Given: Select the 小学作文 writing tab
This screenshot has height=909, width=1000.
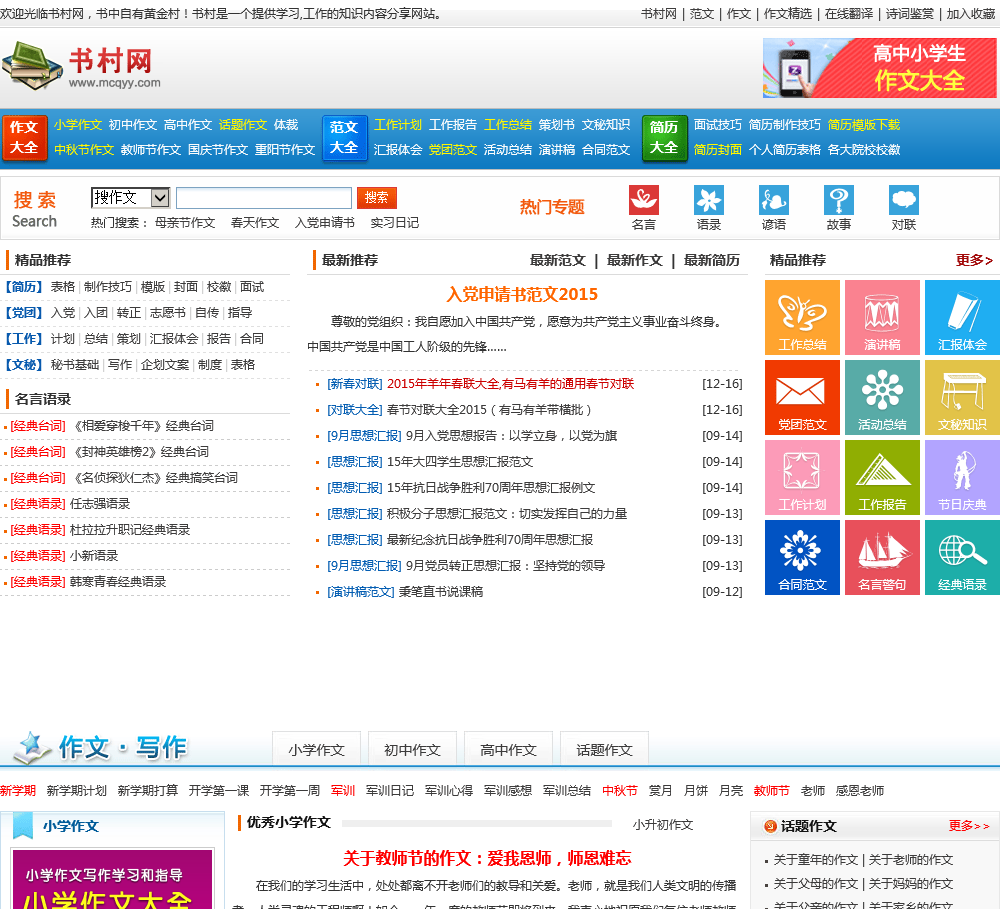Looking at the screenshot, I should (316, 750).
